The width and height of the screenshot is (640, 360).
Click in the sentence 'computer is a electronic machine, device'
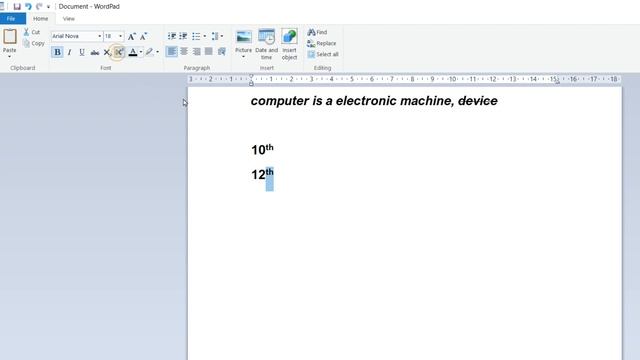point(374,101)
